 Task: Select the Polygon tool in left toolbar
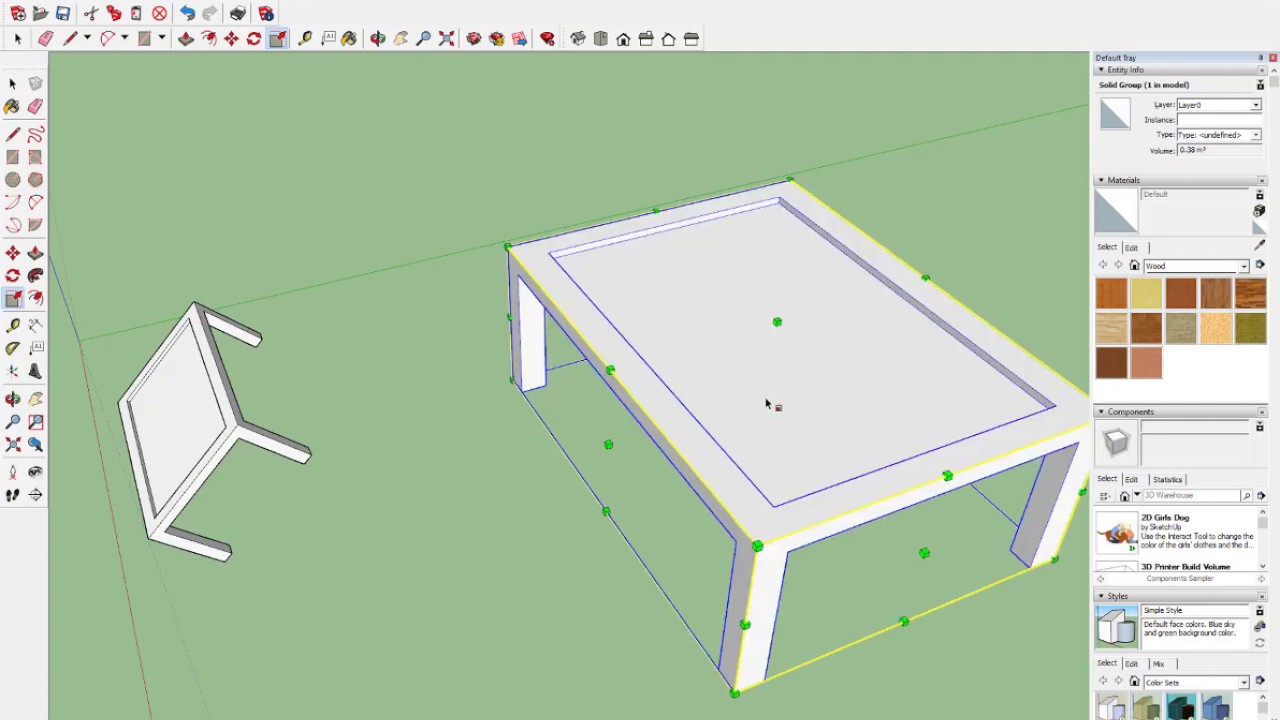click(35, 180)
